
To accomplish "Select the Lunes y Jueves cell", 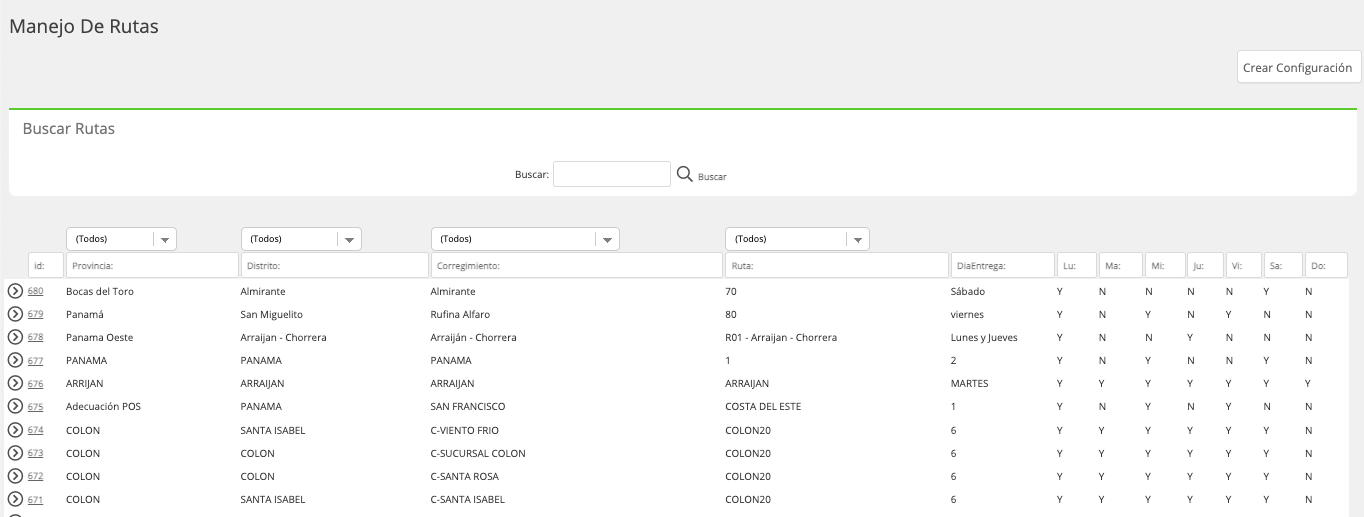I will point(984,337).
